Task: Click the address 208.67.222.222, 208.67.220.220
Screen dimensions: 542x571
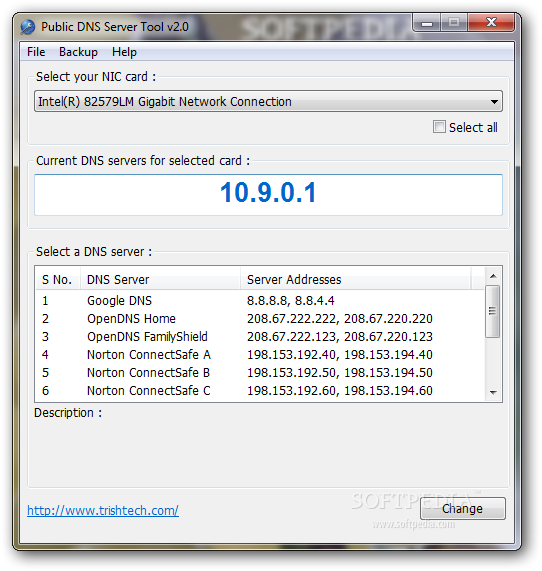Action: click(x=339, y=319)
